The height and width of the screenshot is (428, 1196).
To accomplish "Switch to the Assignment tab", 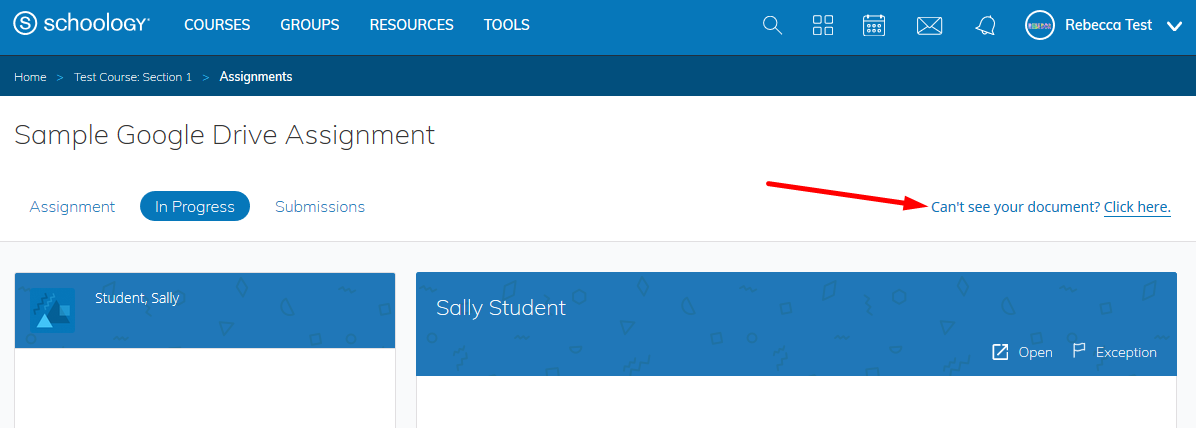I will point(72,207).
